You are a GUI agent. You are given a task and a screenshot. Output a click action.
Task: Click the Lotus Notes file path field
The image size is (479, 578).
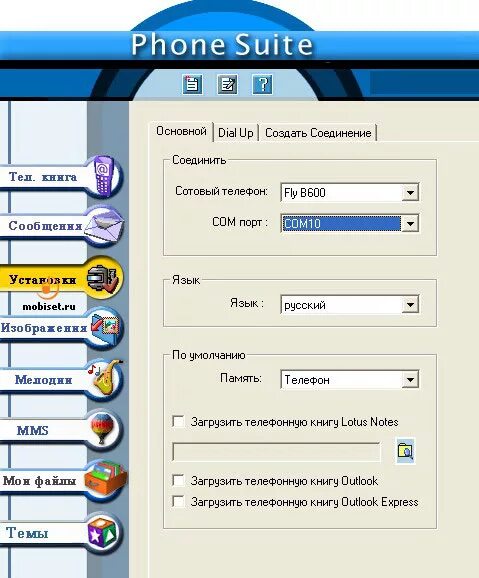click(x=276, y=452)
